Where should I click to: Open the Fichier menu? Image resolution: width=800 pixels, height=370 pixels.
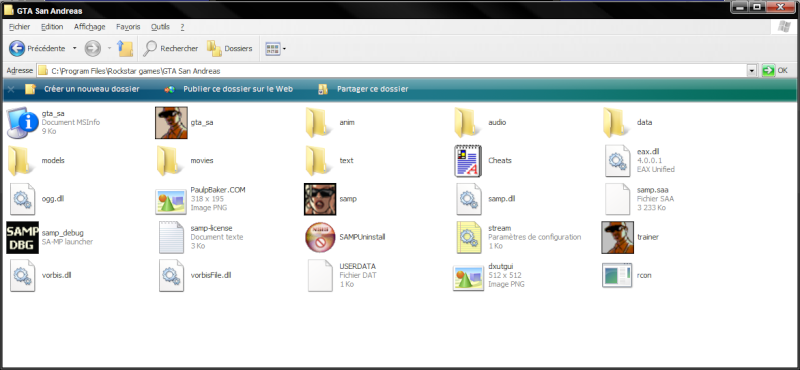click(x=19, y=27)
